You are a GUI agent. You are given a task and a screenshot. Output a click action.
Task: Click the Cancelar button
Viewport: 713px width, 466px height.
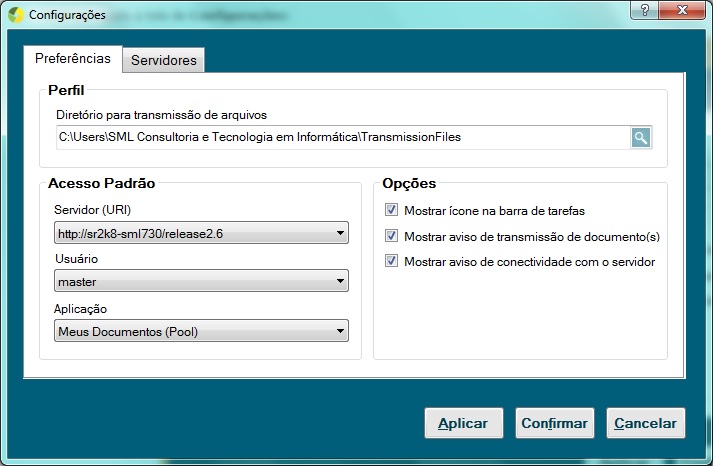click(646, 423)
